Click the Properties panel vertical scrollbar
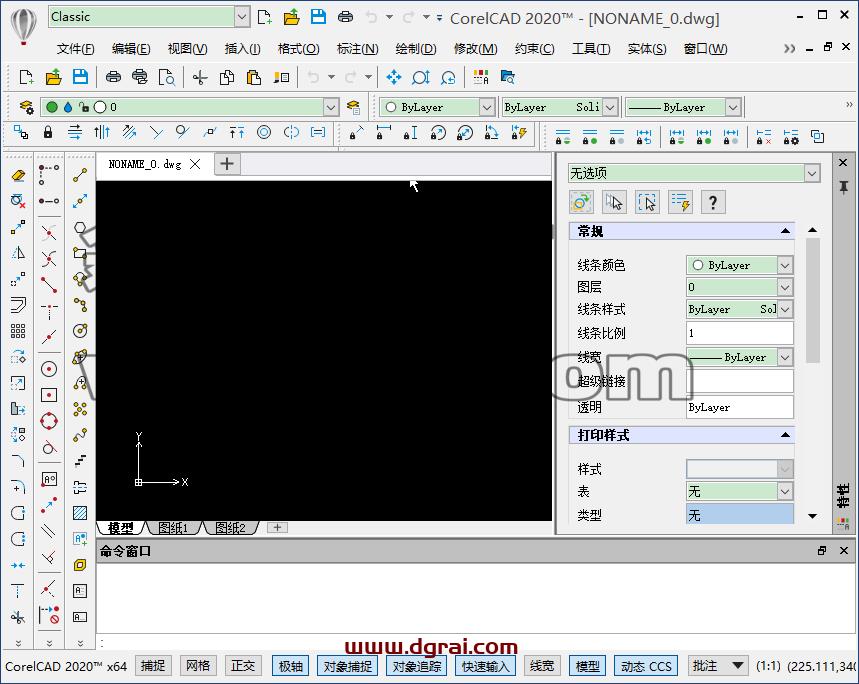 point(813,300)
